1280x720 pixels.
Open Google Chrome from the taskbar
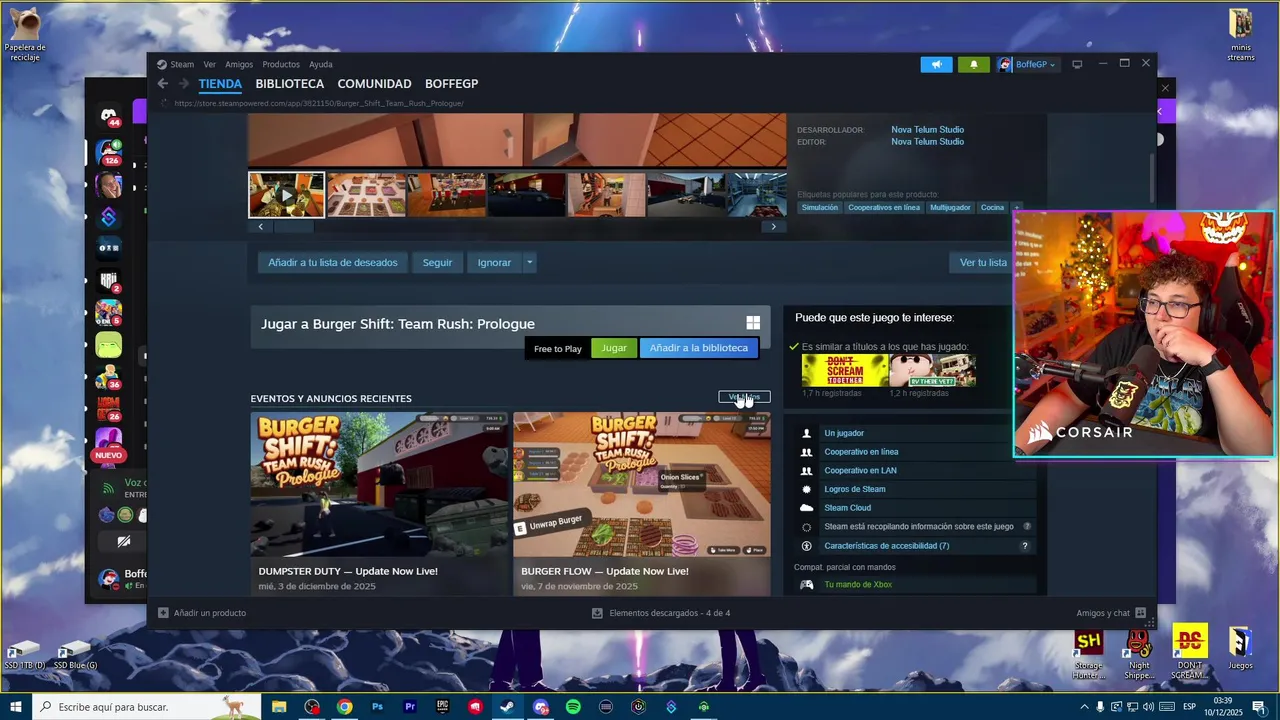[344, 707]
